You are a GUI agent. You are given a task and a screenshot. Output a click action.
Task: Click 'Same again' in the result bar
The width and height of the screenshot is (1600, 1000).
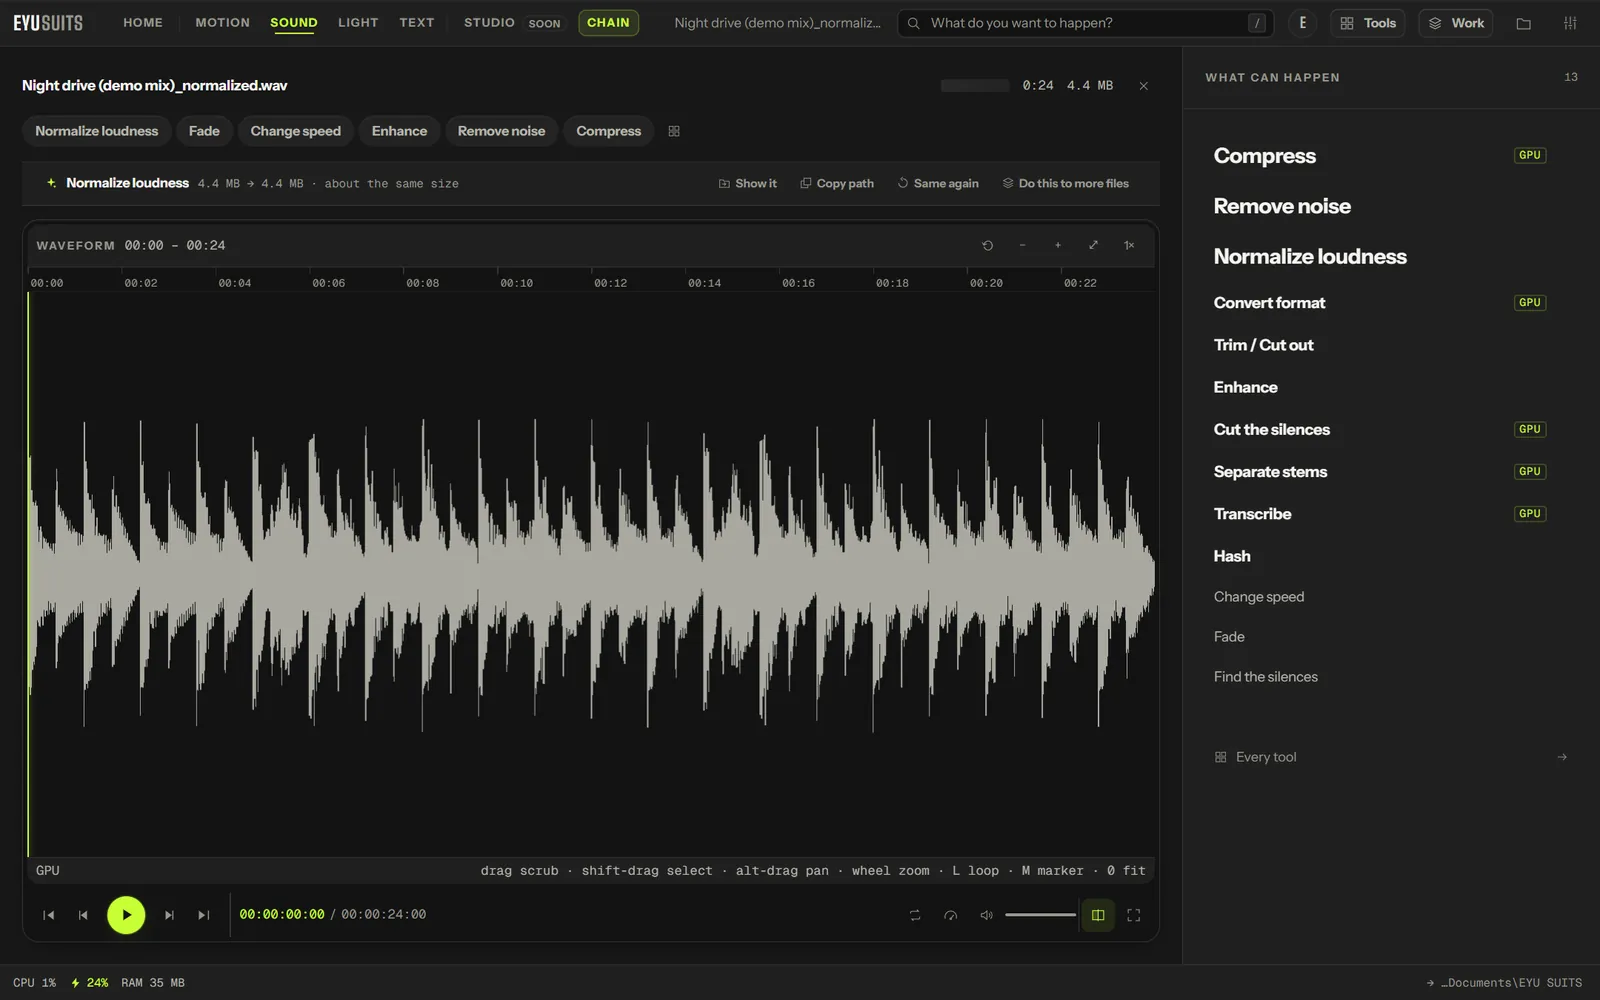[938, 184]
